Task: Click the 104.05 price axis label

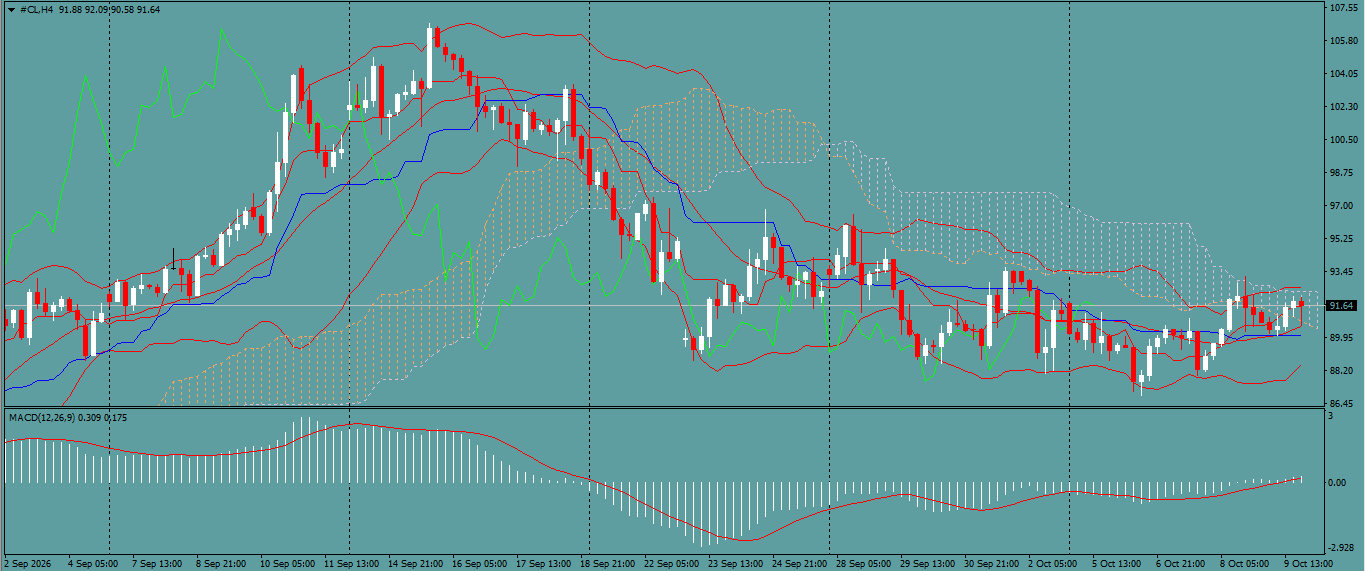Action: pyautogui.click(x=1343, y=74)
